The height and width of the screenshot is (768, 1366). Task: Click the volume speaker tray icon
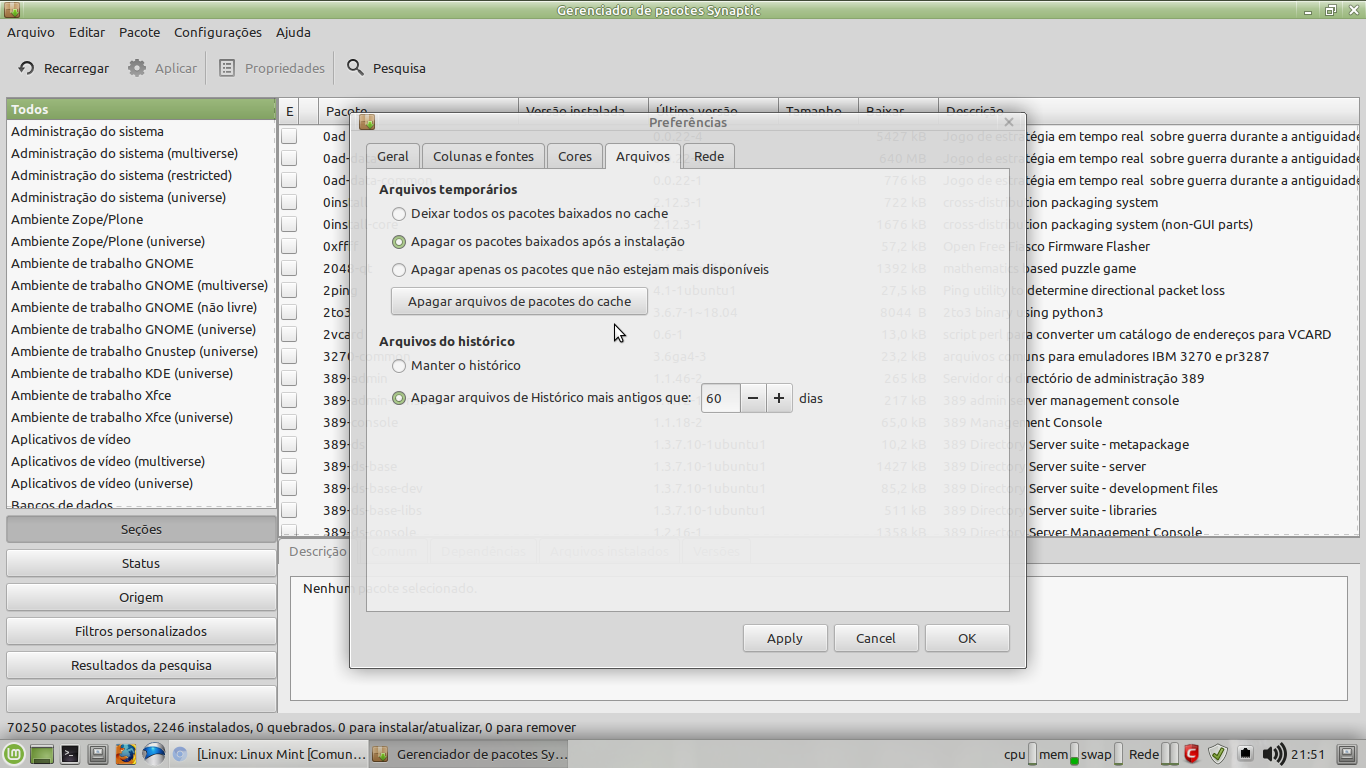click(1274, 754)
